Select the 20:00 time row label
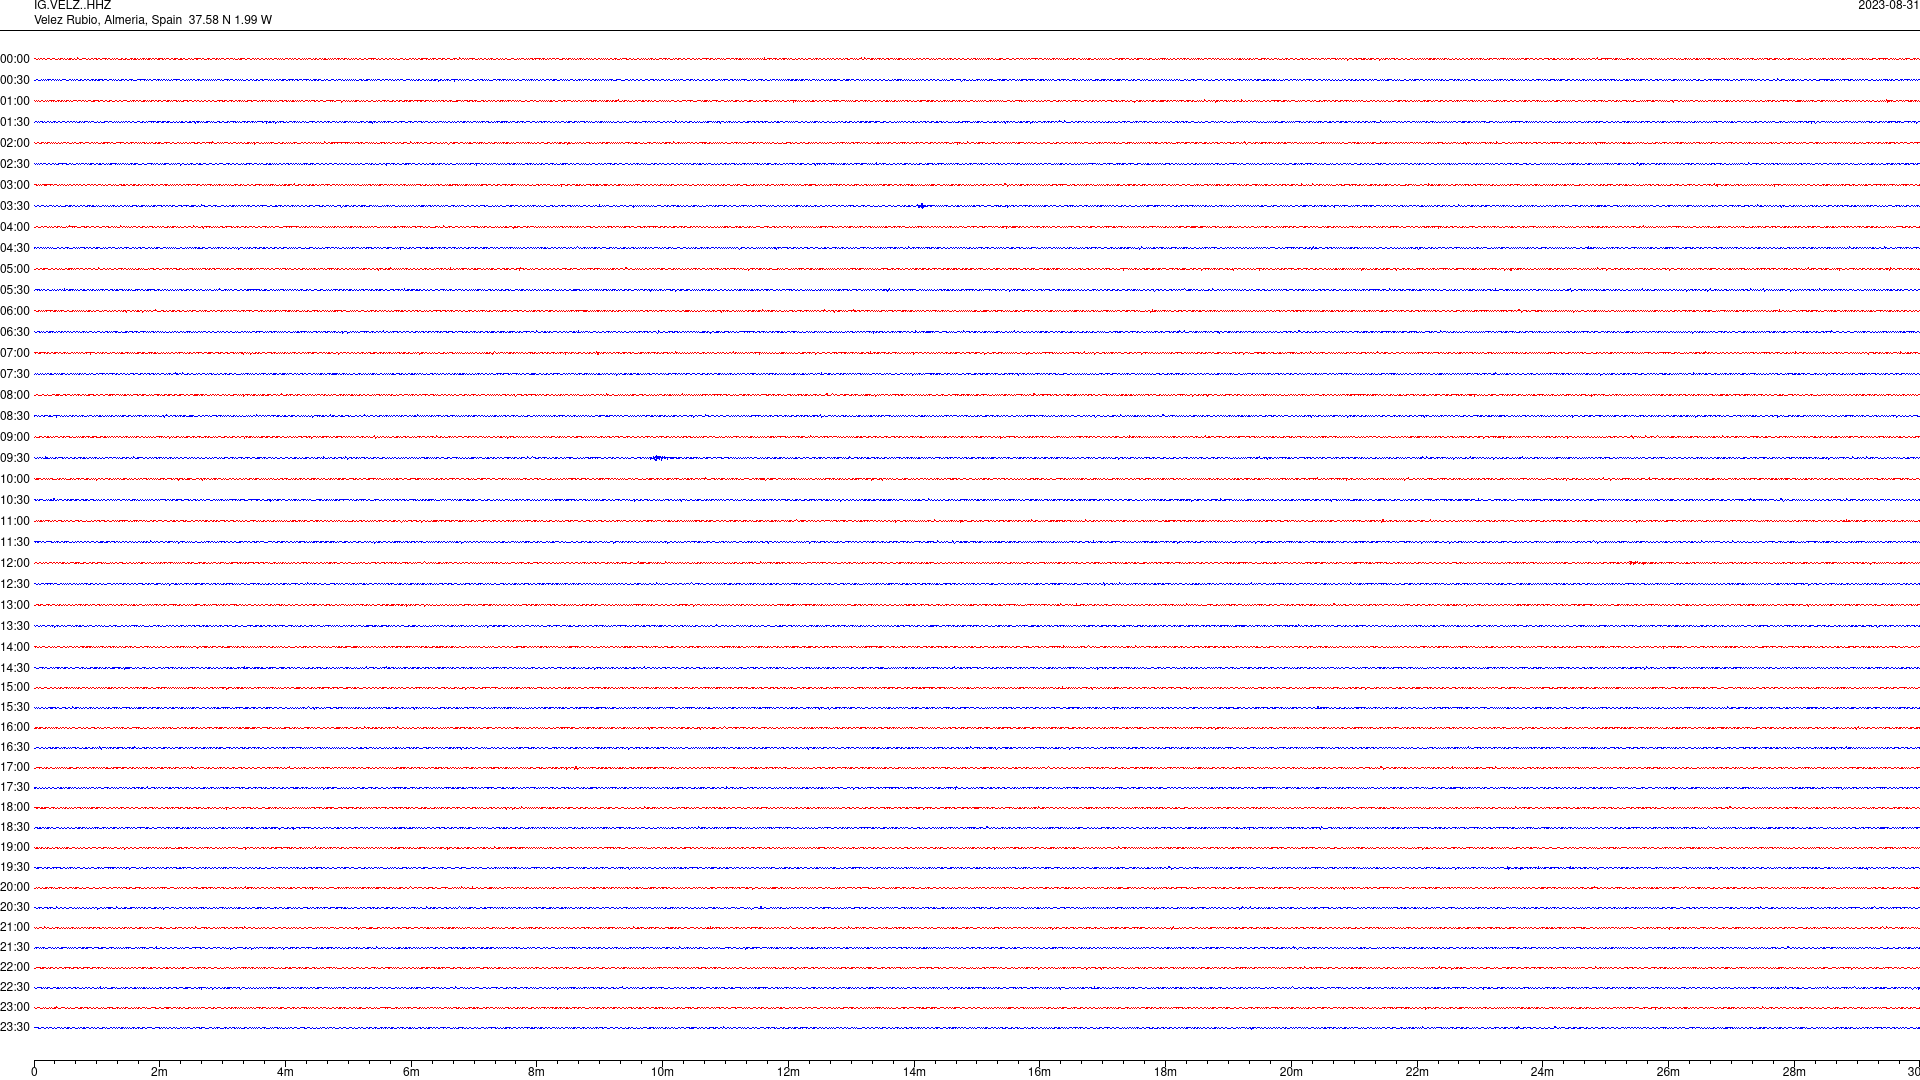This screenshot has width=1920, height=1080. point(15,887)
